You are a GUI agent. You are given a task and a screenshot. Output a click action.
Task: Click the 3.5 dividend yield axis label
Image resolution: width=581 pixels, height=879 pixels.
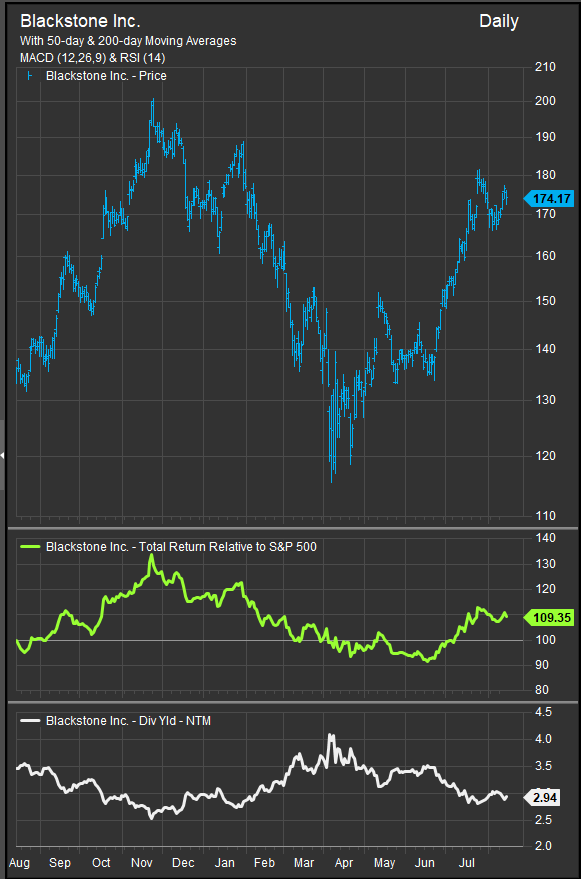coord(545,766)
